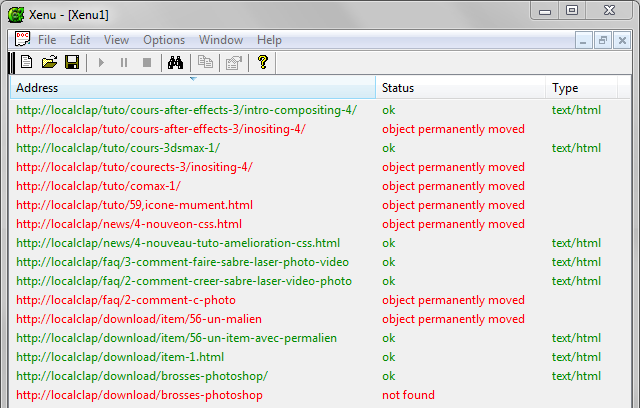Select the 56-un-malien URL row
This screenshot has height=408, width=640.
click(x=139, y=319)
